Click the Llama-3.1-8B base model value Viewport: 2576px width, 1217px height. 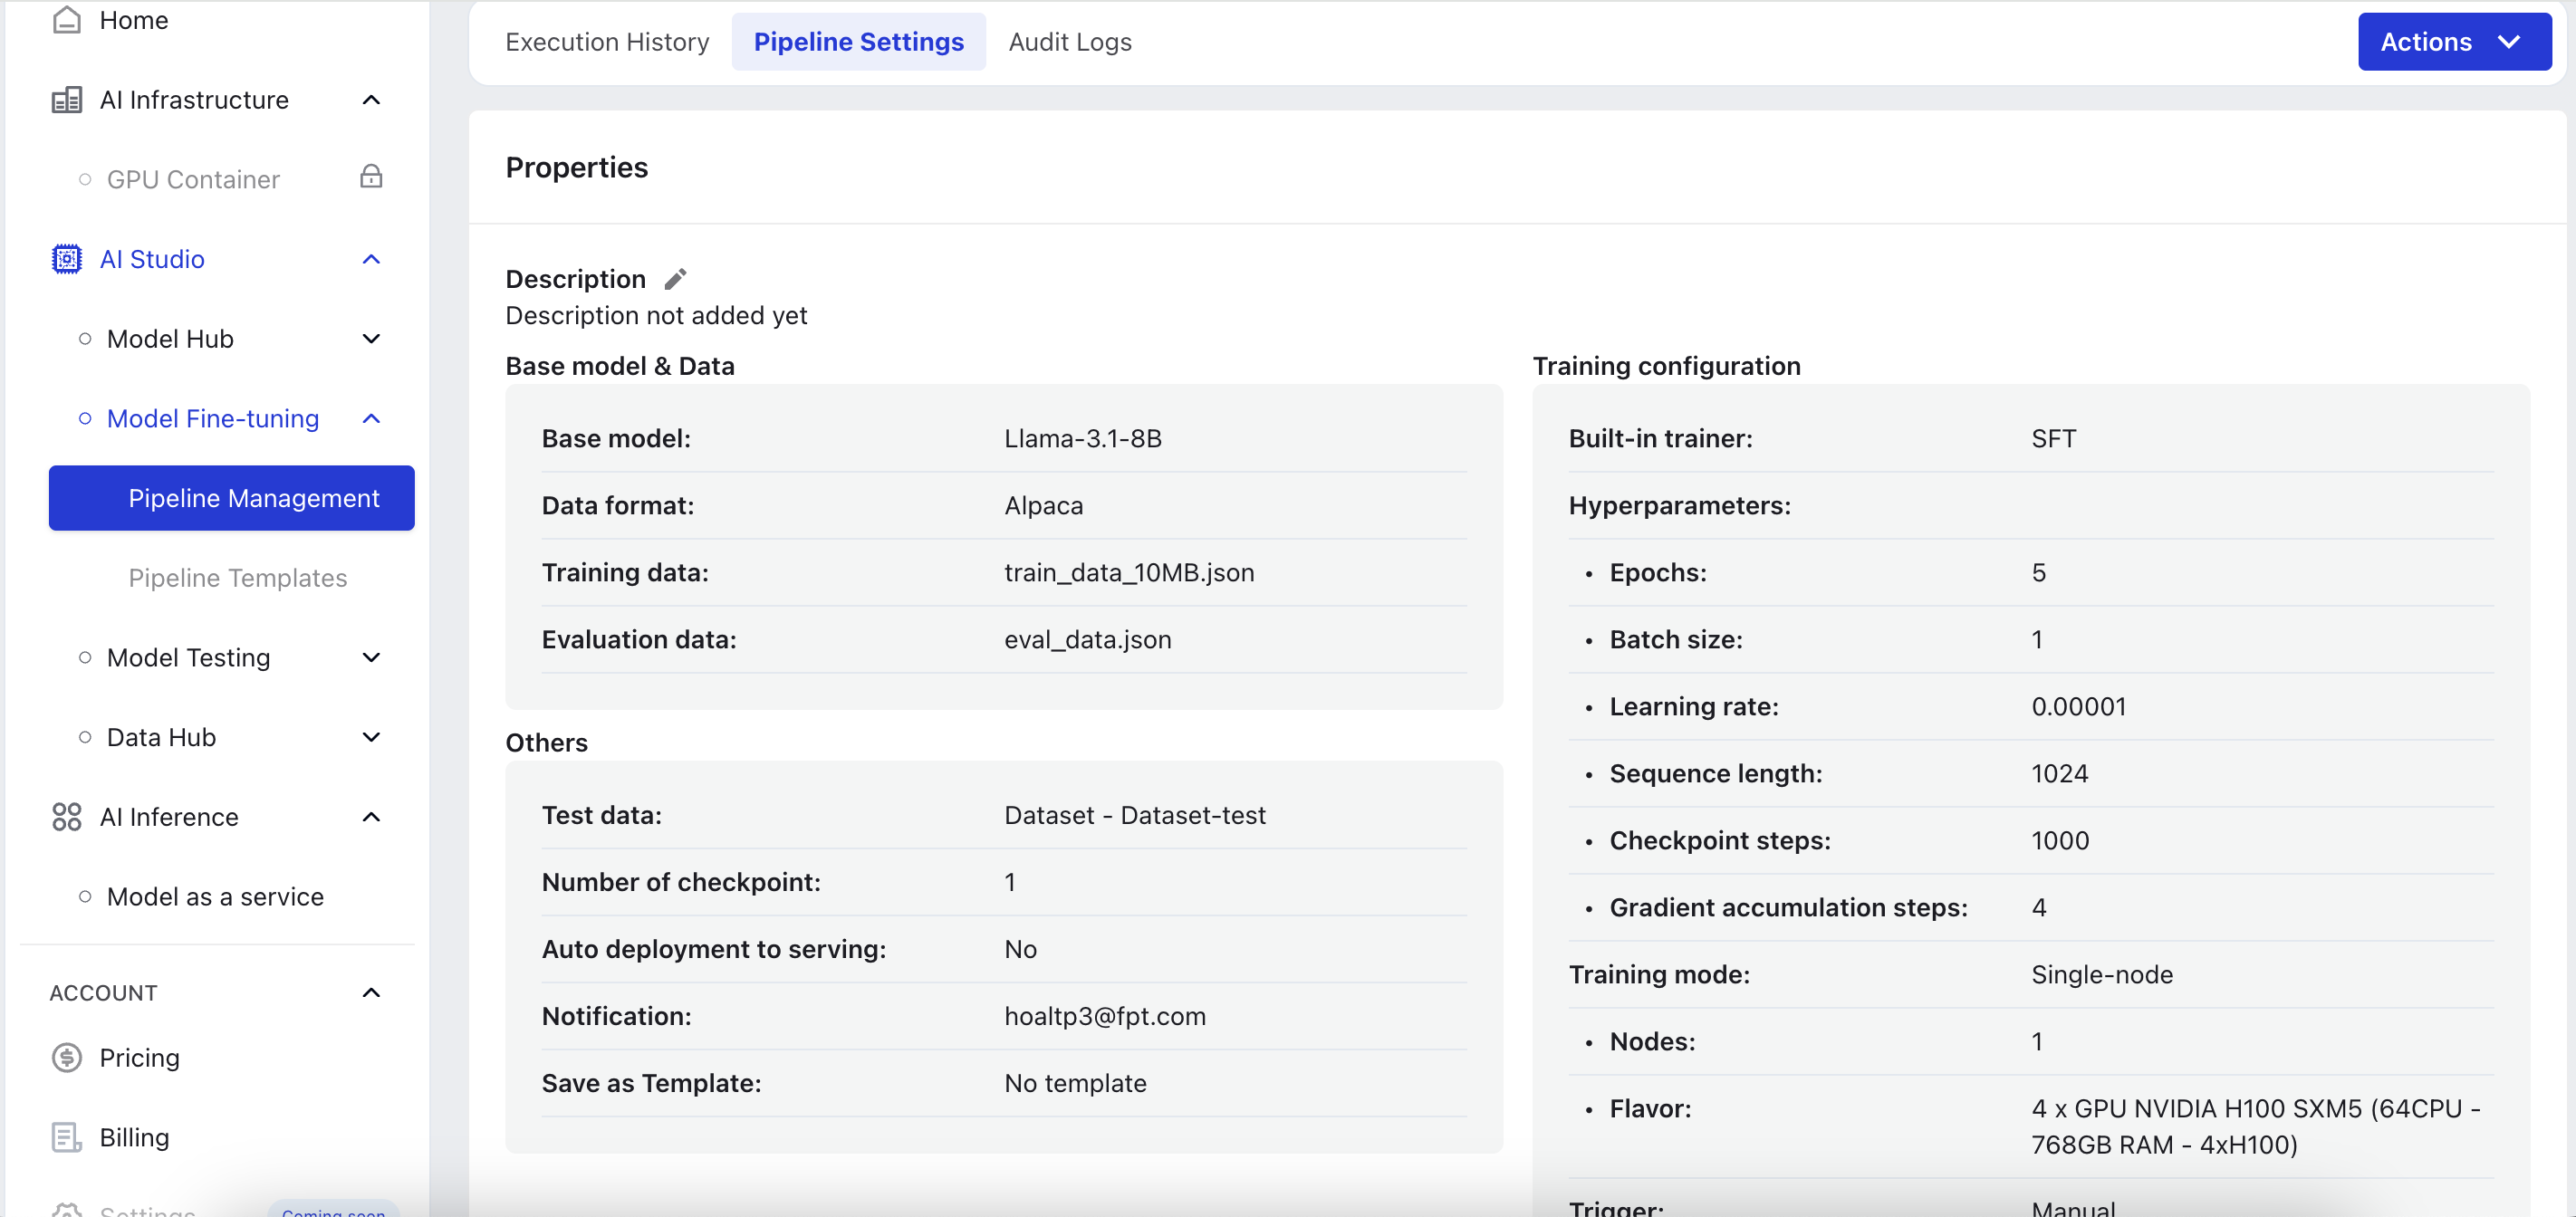coord(1083,439)
